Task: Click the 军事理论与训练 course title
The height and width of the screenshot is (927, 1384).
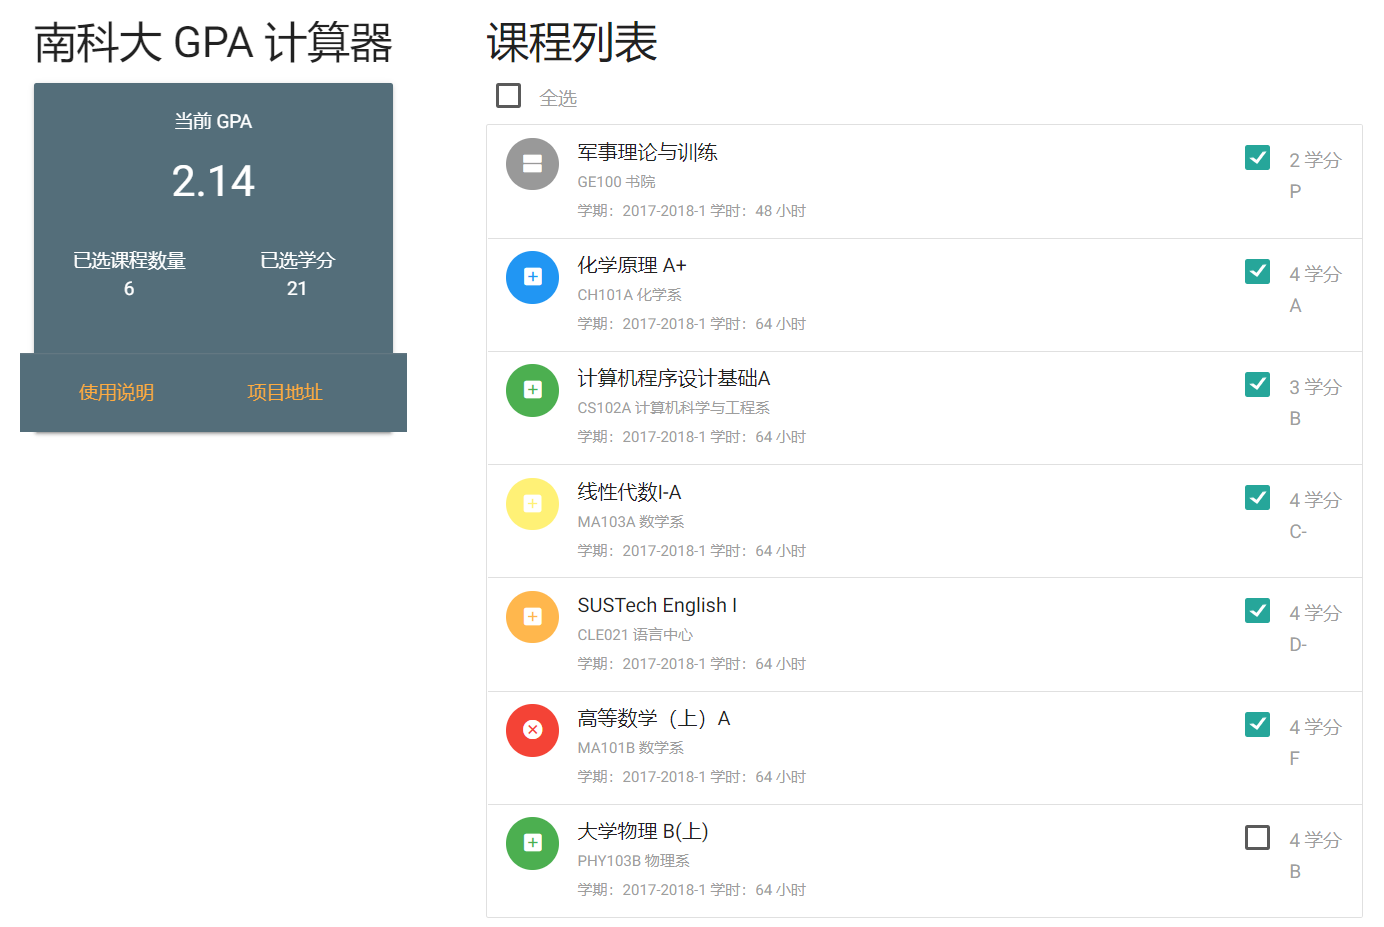Action: coord(648,152)
